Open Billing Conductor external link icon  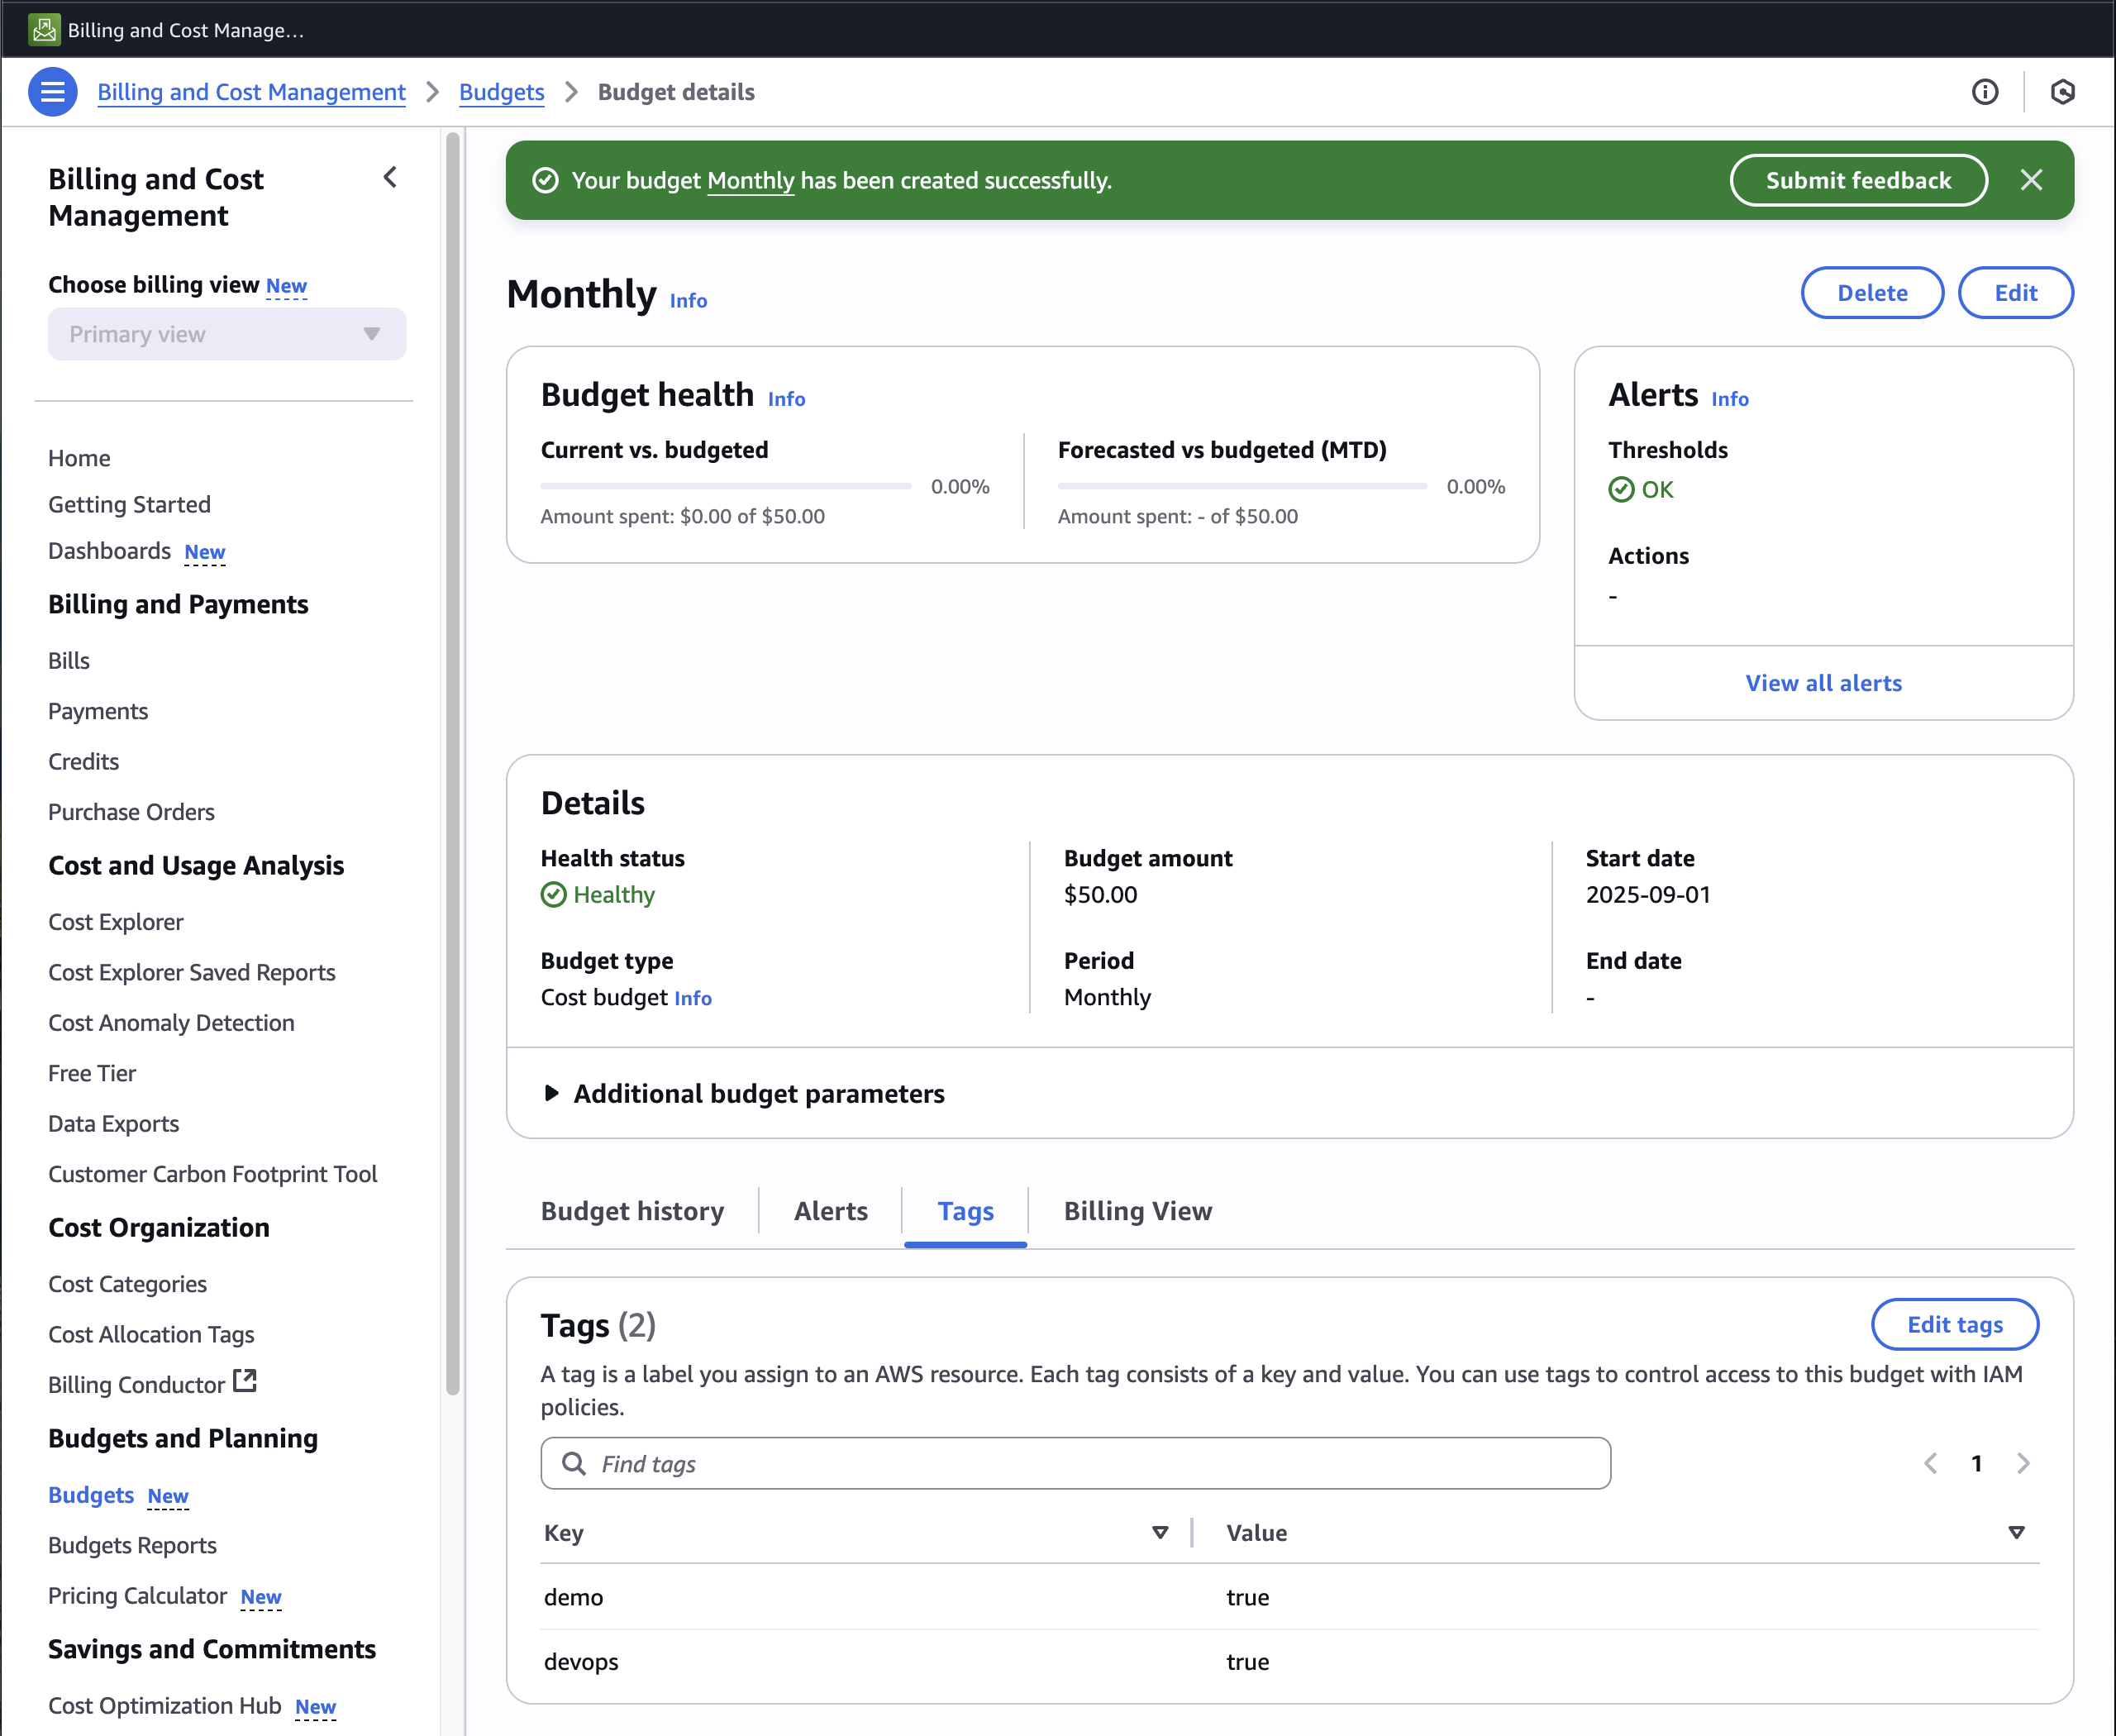pyautogui.click(x=245, y=1381)
